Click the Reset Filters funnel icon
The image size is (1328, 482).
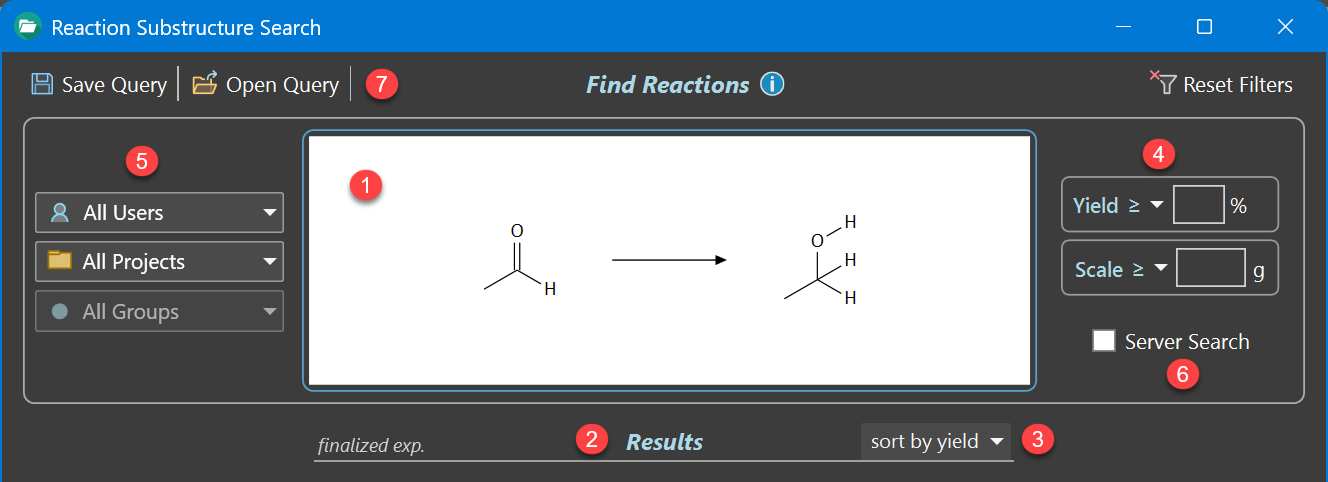click(1164, 83)
